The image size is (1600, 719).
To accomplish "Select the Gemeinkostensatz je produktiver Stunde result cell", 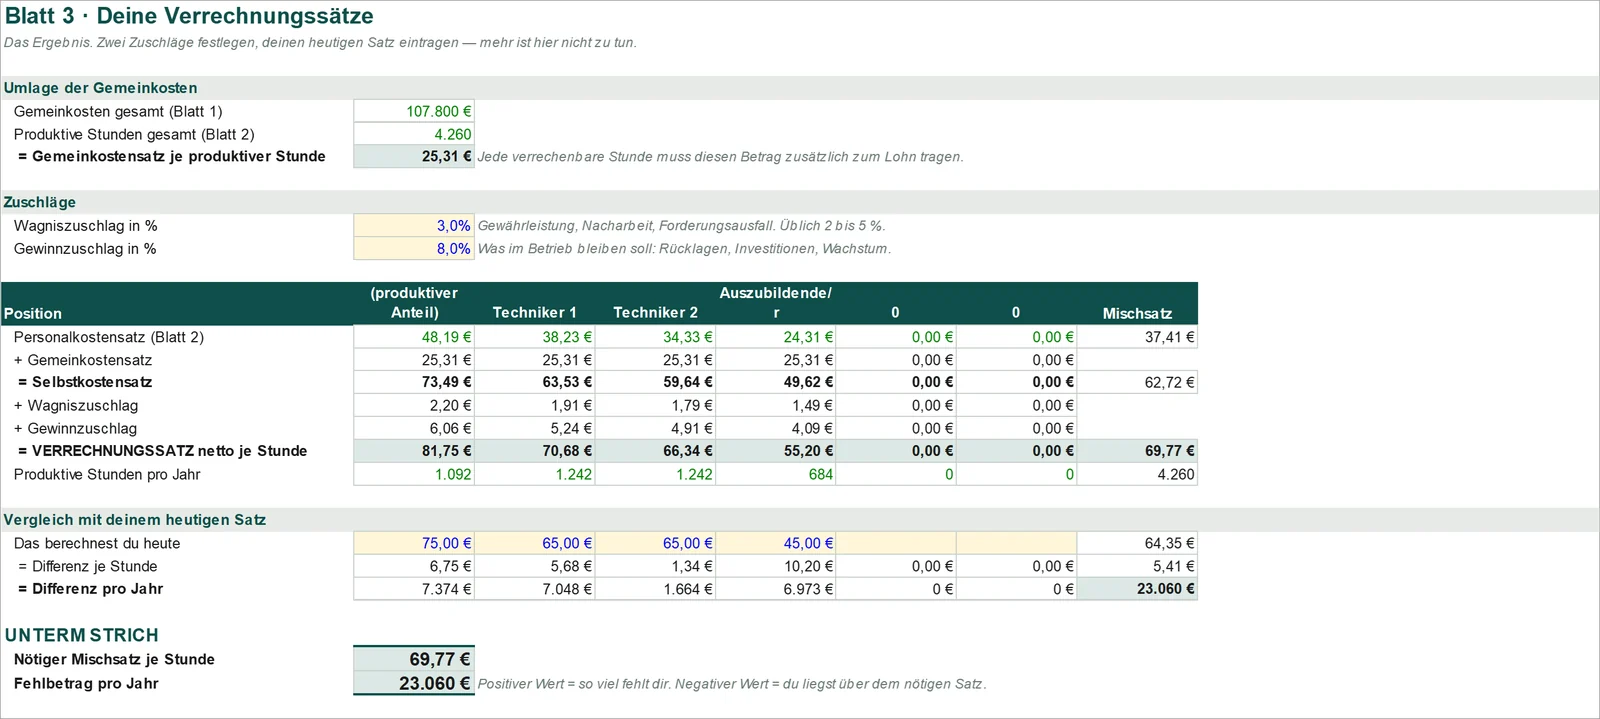I will pyautogui.click(x=414, y=156).
